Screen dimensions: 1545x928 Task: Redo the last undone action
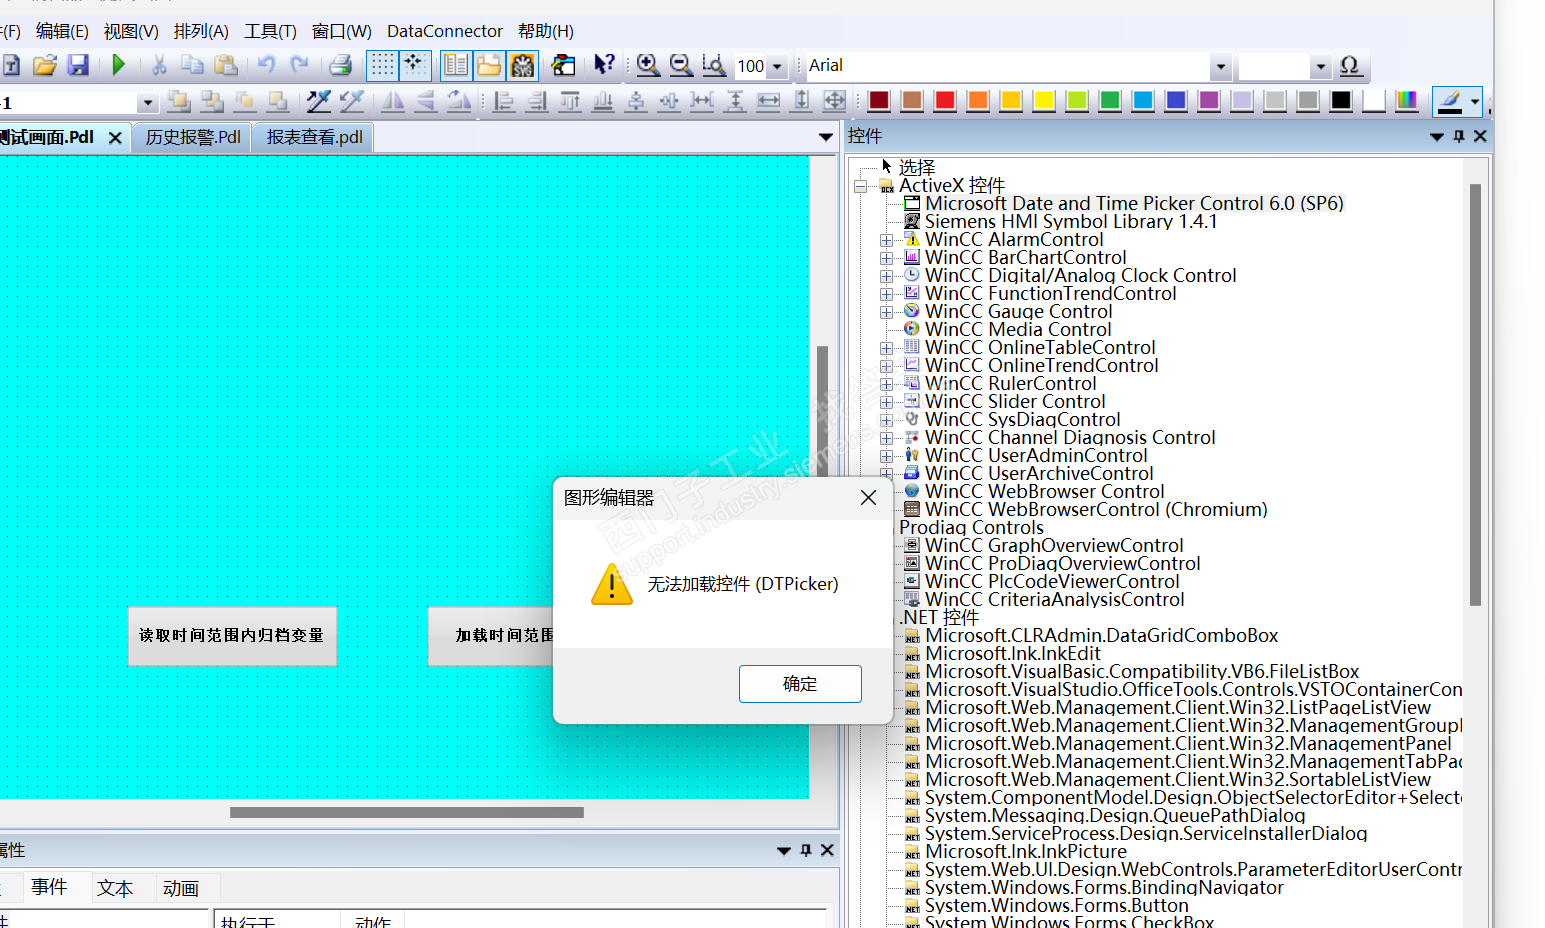coord(299,66)
